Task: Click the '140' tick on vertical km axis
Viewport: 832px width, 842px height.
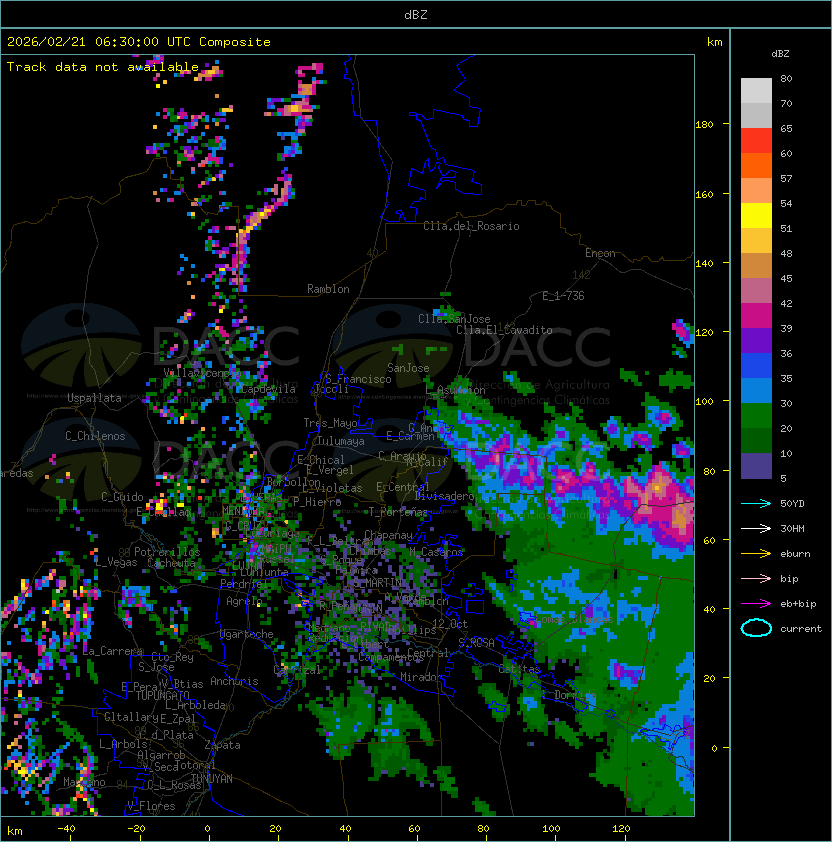Action: [704, 263]
